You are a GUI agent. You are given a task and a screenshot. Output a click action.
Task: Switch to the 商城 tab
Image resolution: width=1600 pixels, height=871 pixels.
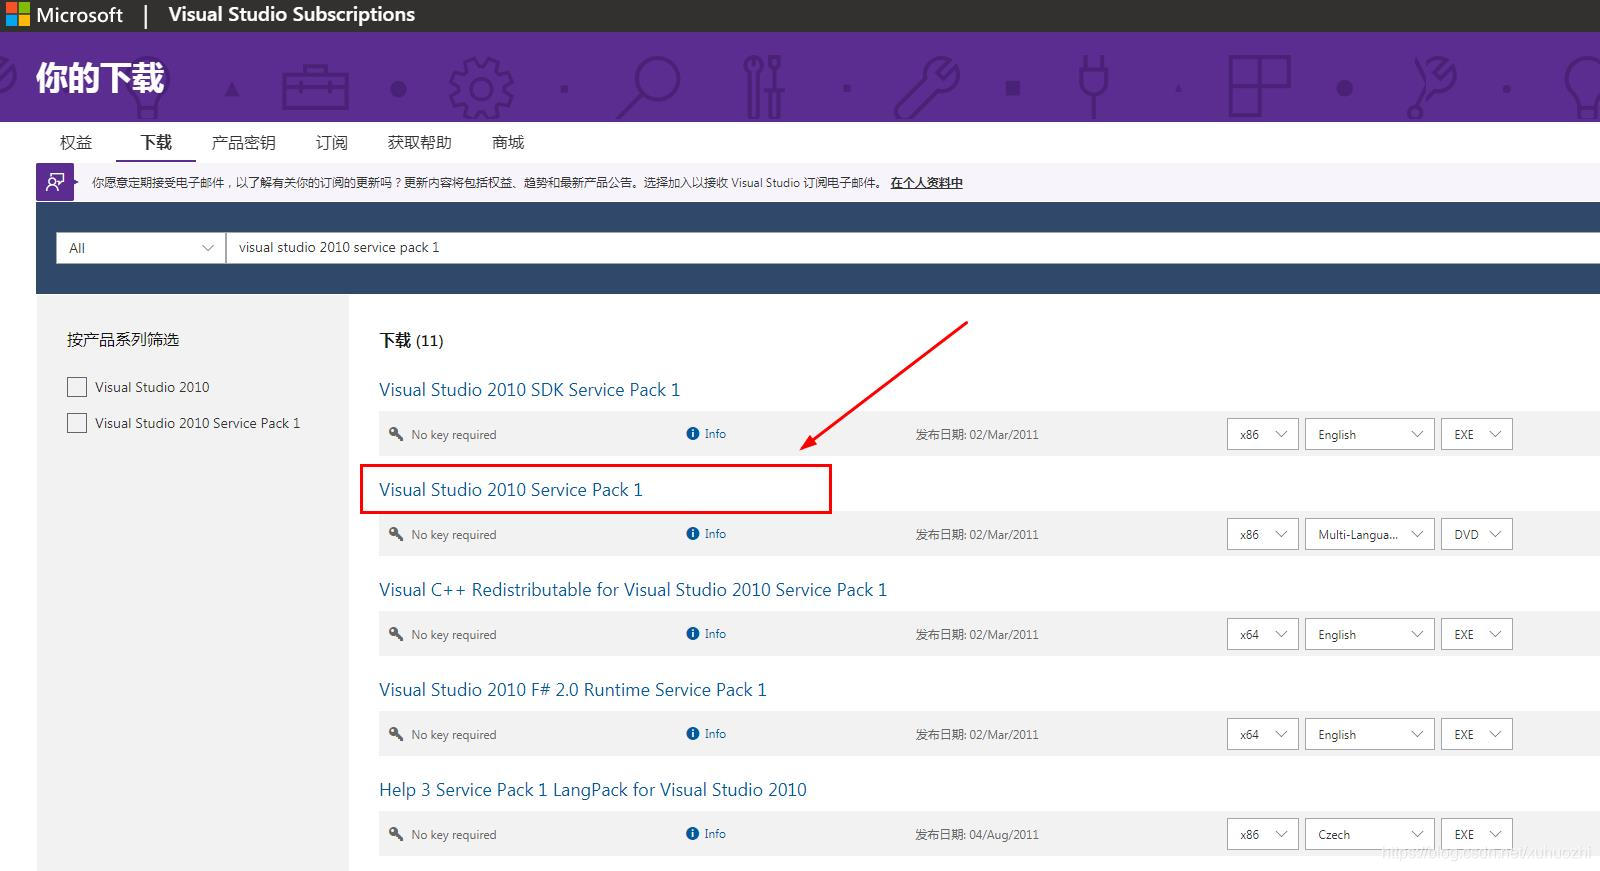(x=508, y=142)
